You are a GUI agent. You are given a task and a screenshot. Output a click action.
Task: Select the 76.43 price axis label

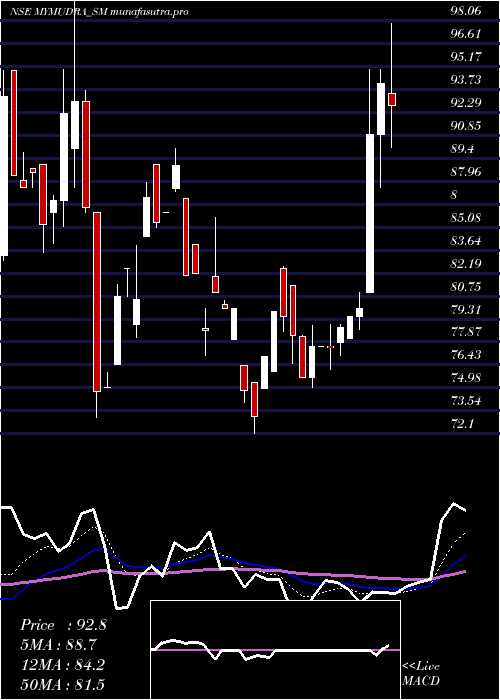(x=466, y=355)
